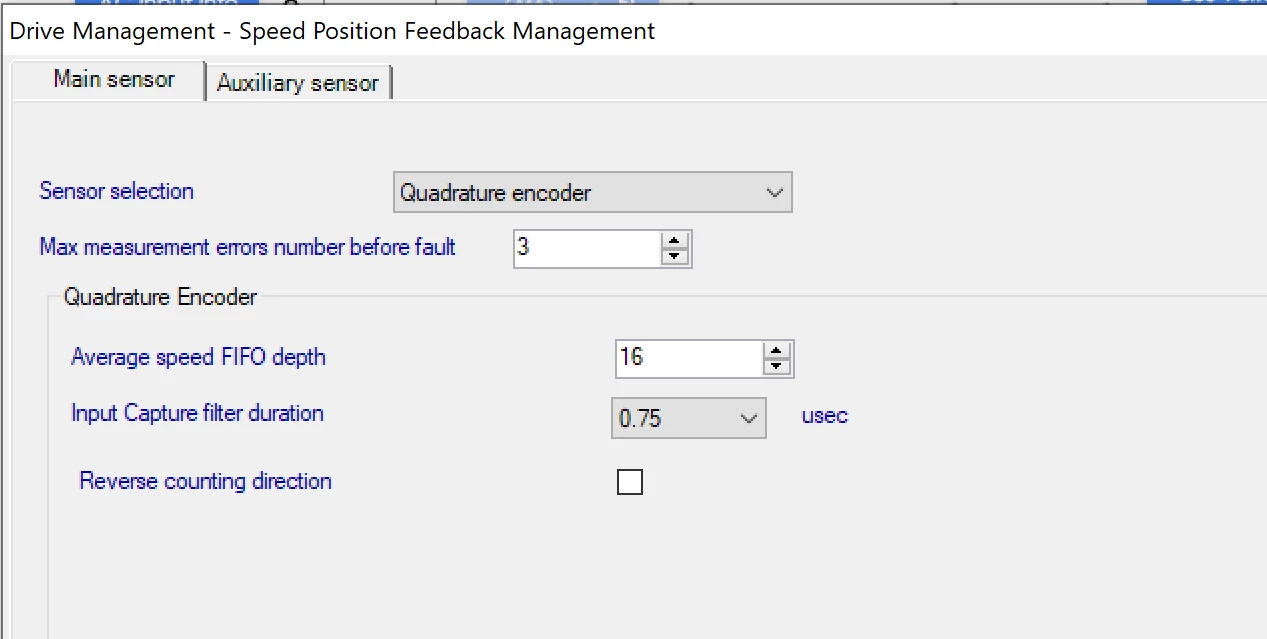Increment Average speed FIFO depth spinner
This screenshot has width=1267, height=639.
coord(777,350)
